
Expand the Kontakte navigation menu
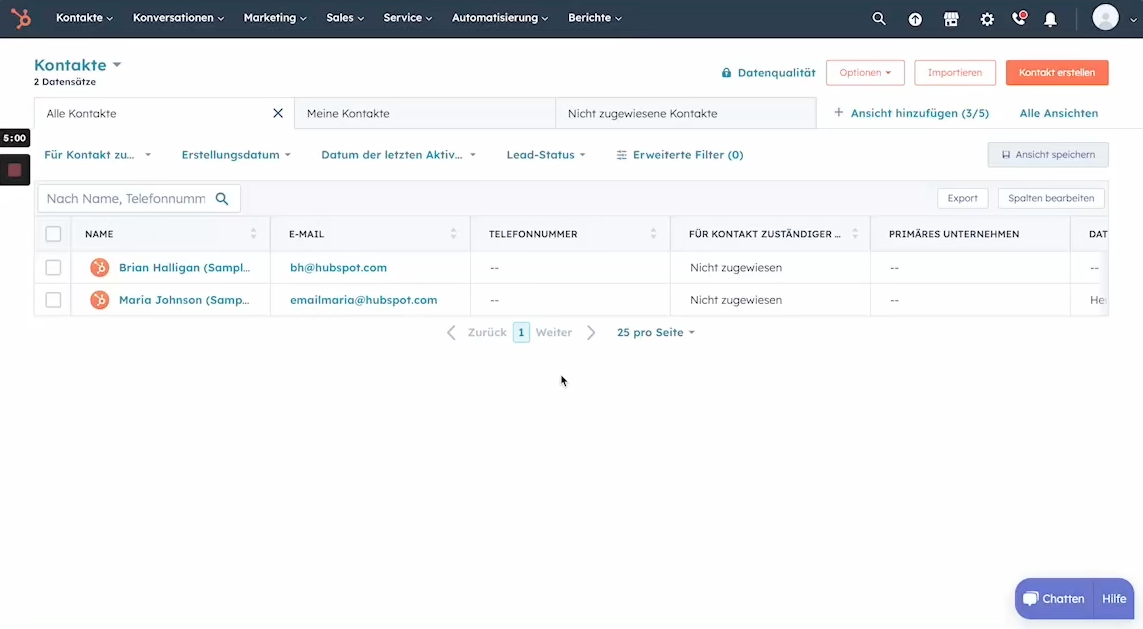pyautogui.click(x=85, y=17)
